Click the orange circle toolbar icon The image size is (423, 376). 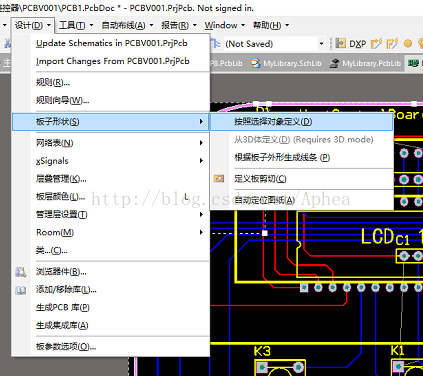click(408, 44)
